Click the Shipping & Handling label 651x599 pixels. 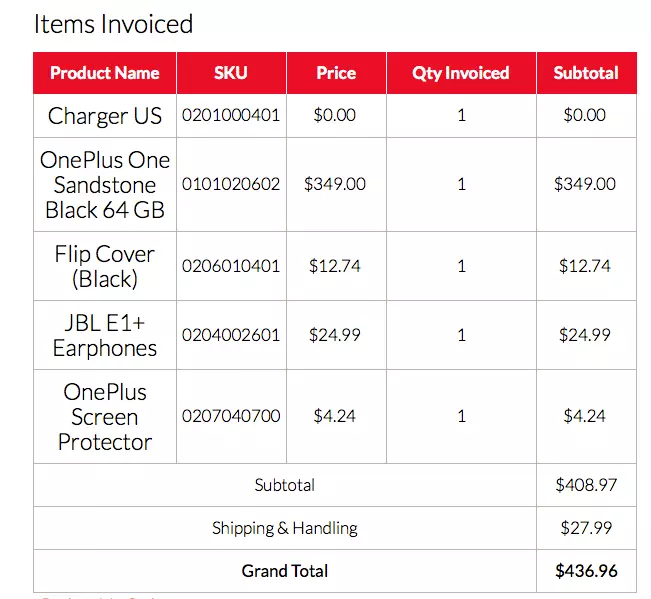pyautogui.click(x=285, y=528)
